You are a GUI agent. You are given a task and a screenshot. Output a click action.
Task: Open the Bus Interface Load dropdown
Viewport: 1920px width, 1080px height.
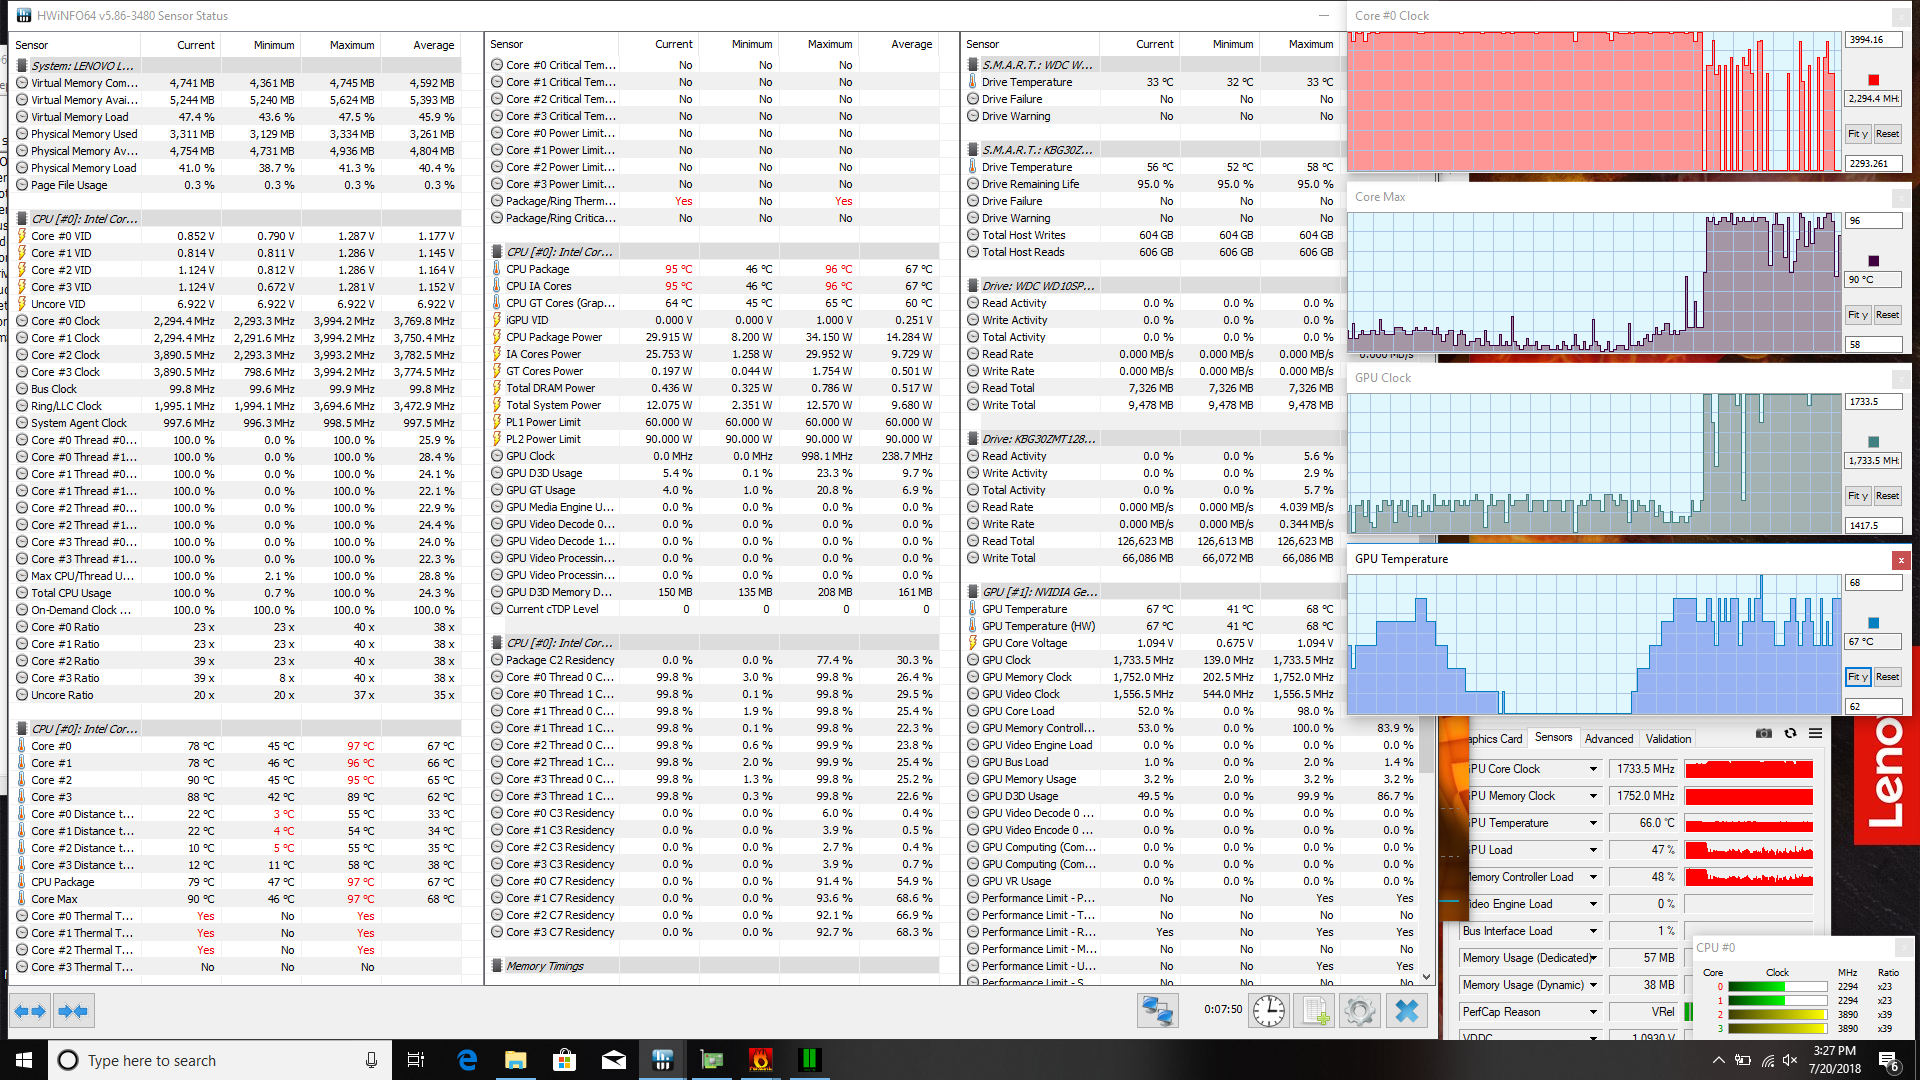click(x=1593, y=931)
